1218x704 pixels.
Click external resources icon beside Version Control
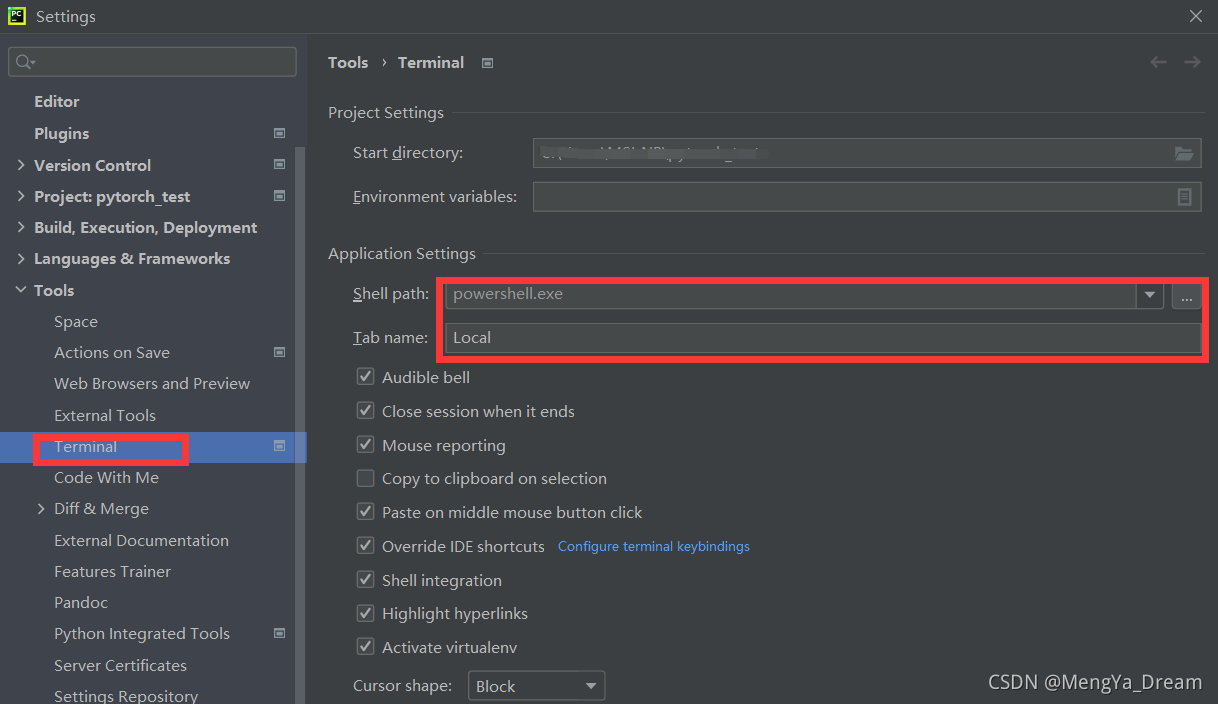[x=280, y=164]
